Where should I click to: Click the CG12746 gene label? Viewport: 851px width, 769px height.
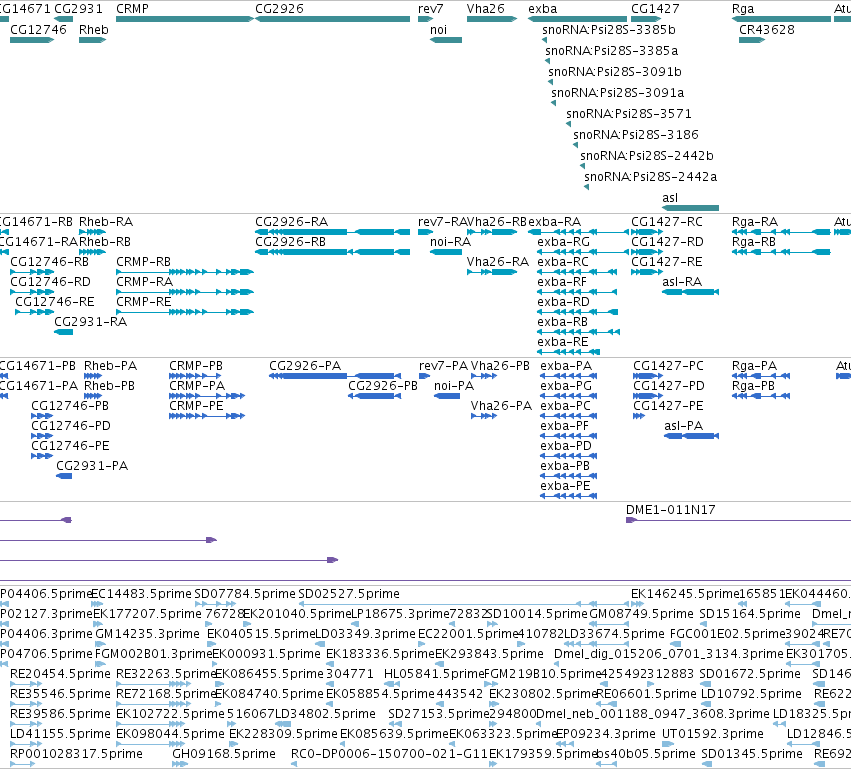tap(38, 30)
